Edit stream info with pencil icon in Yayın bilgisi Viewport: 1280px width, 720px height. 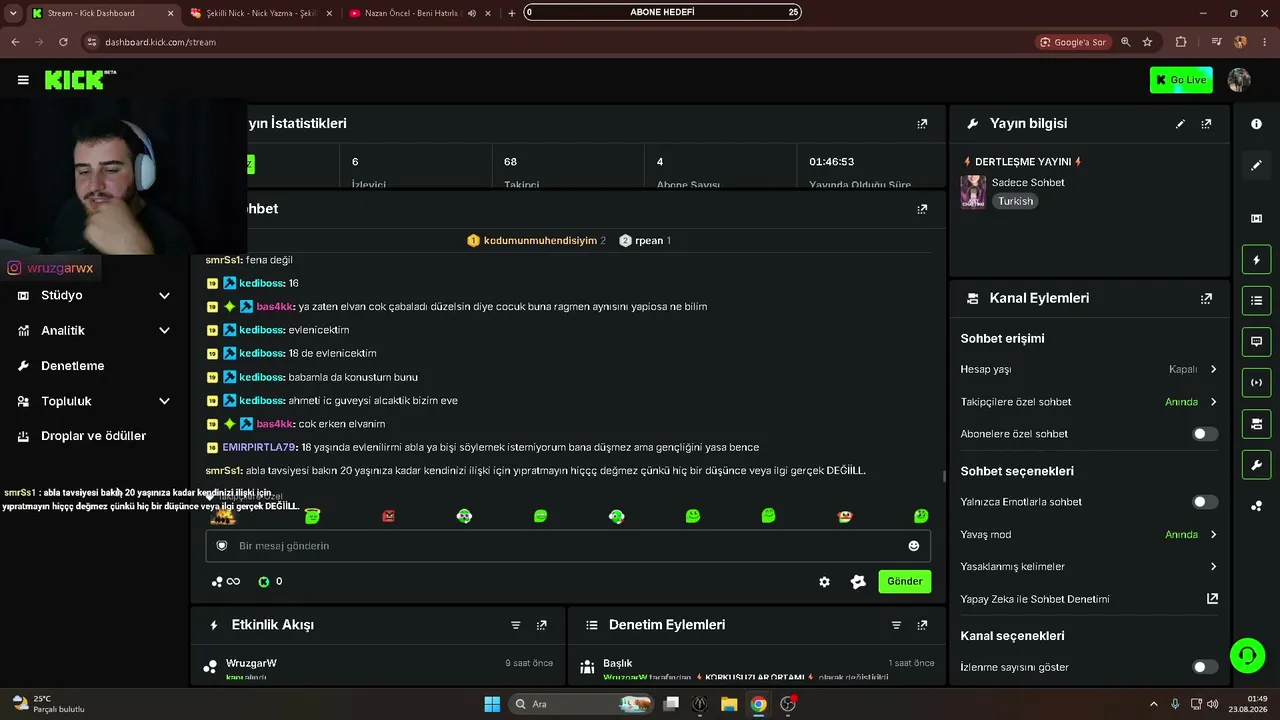coord(1180,124)
